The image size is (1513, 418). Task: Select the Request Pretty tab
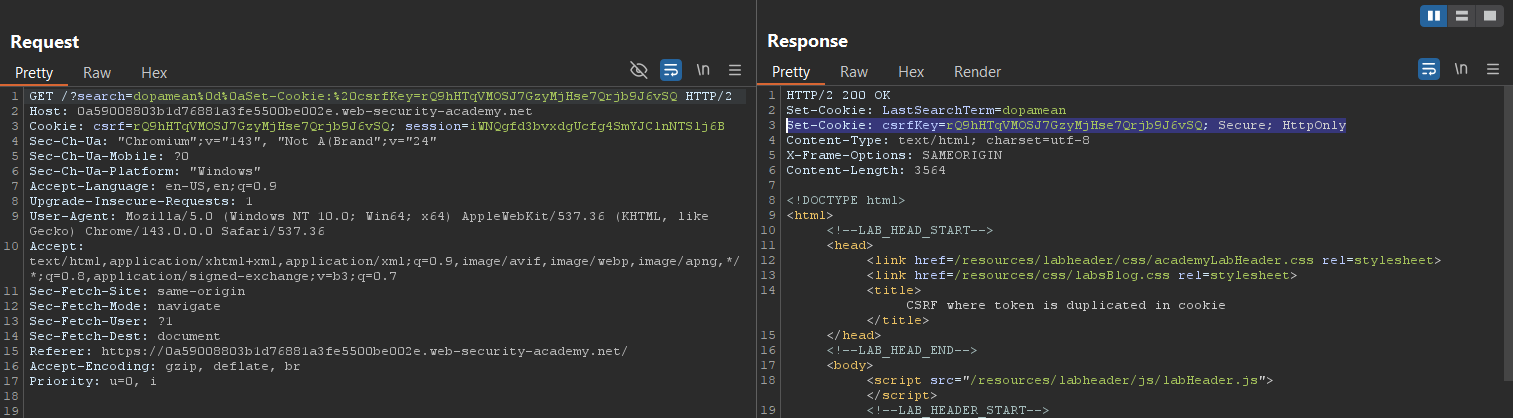point(34,72)
